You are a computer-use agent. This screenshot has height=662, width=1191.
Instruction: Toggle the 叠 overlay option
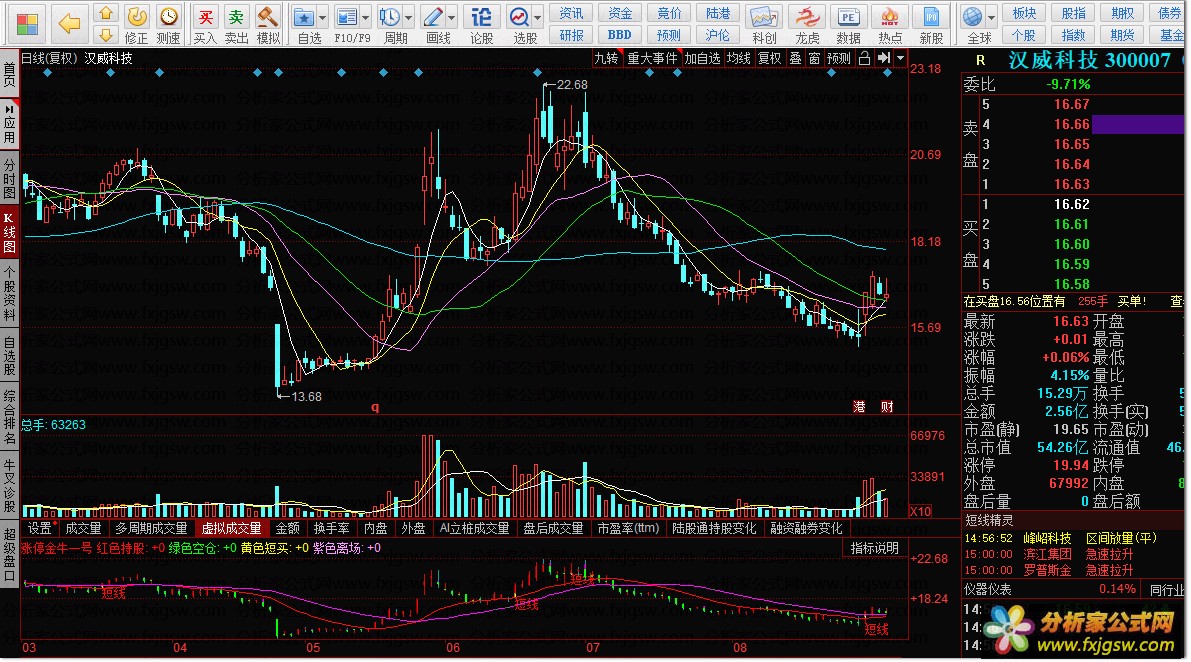click(795, 58)
